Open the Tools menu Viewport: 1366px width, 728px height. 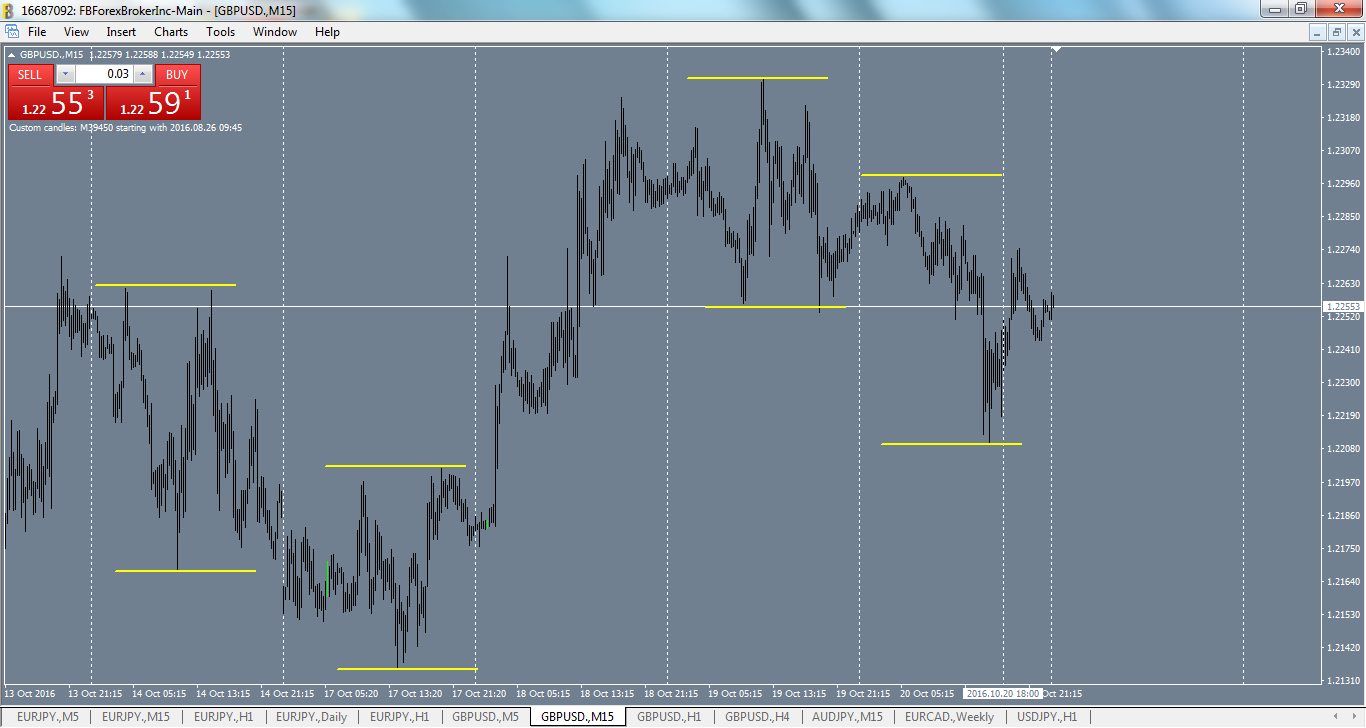point(220,31)
